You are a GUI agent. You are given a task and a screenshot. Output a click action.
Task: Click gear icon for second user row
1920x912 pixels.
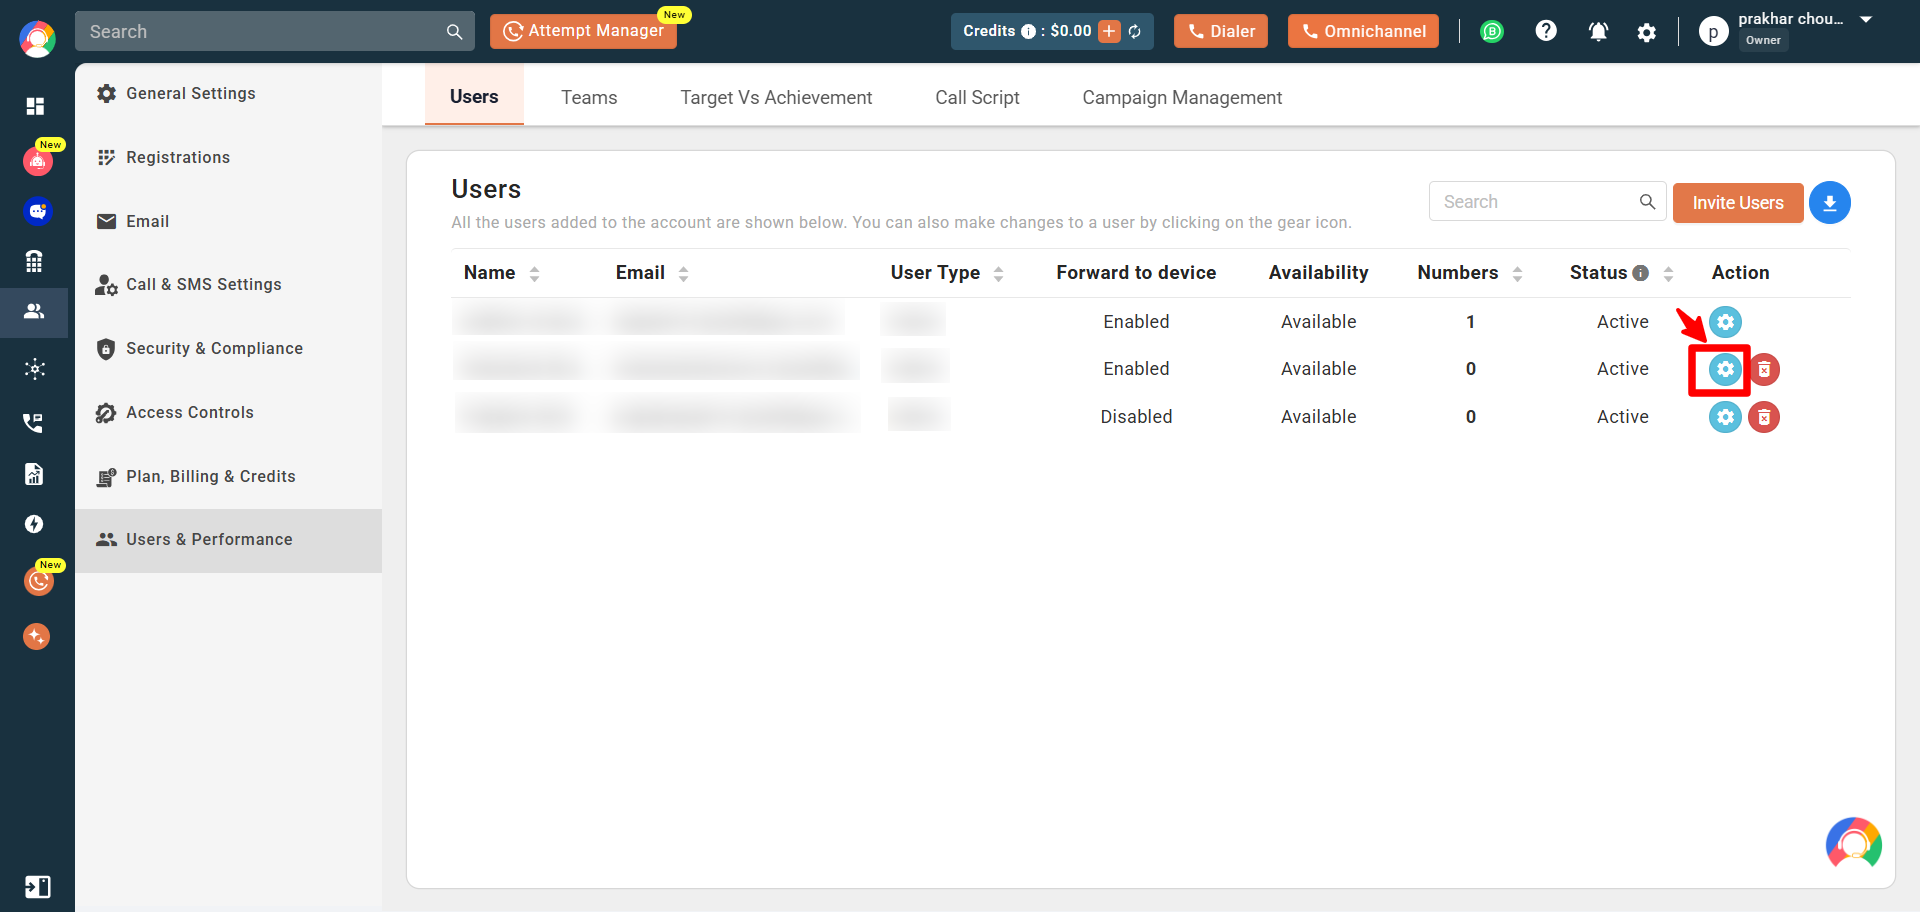click(1725, 370)
